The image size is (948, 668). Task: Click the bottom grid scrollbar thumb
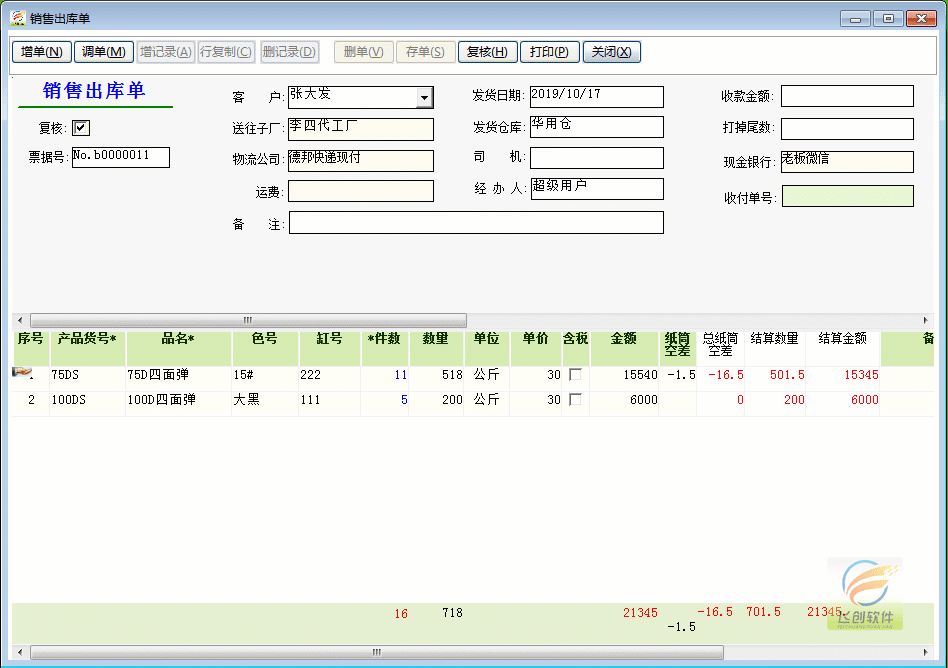(x=377, y=652)
